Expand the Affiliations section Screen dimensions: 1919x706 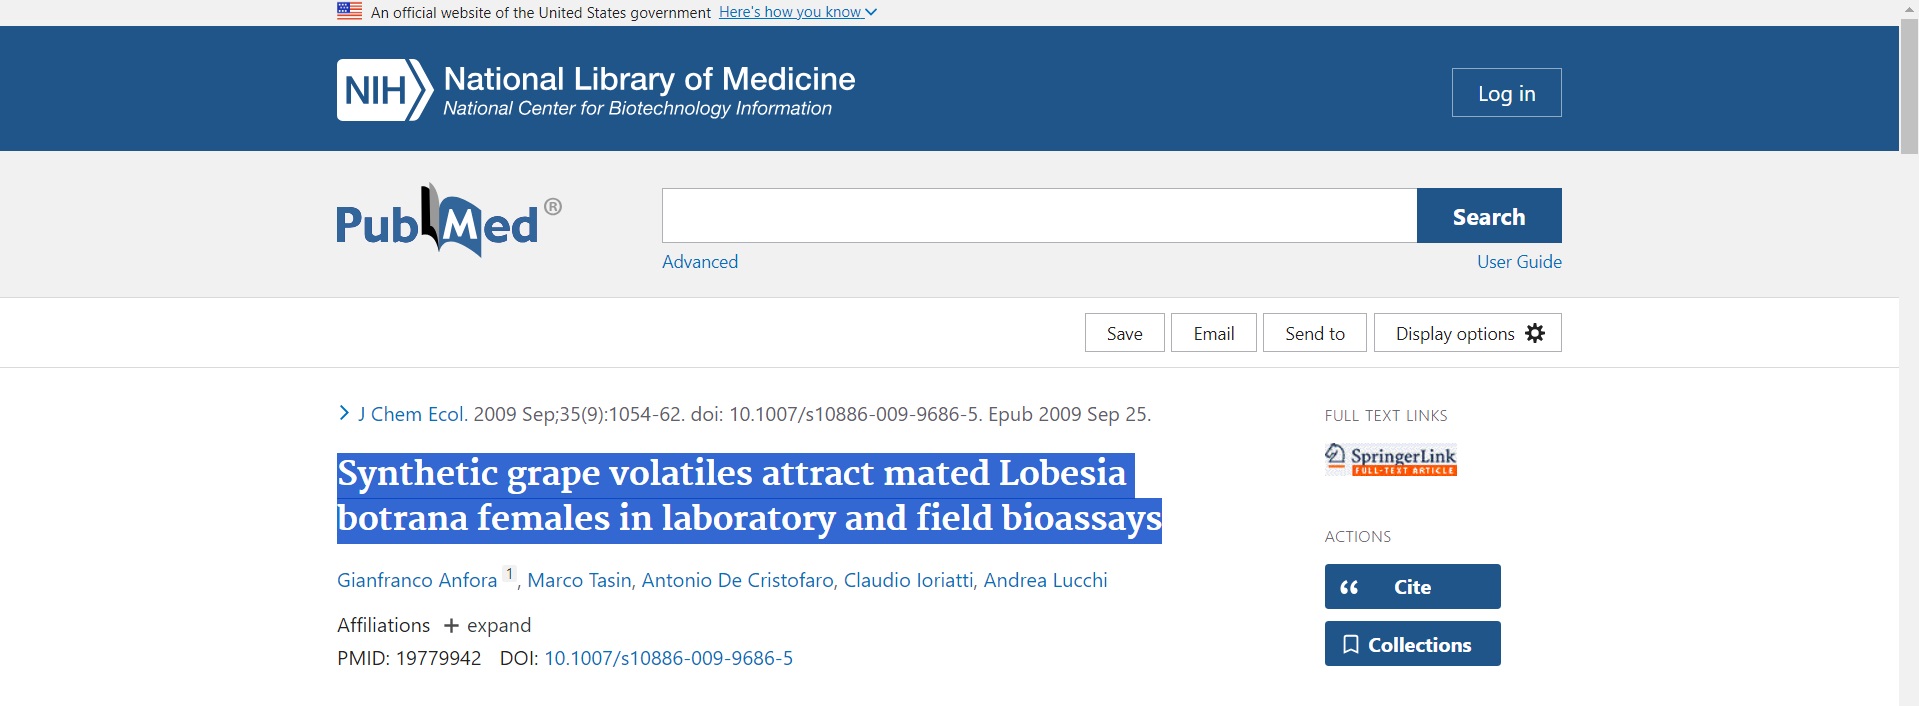click(488, 625)
